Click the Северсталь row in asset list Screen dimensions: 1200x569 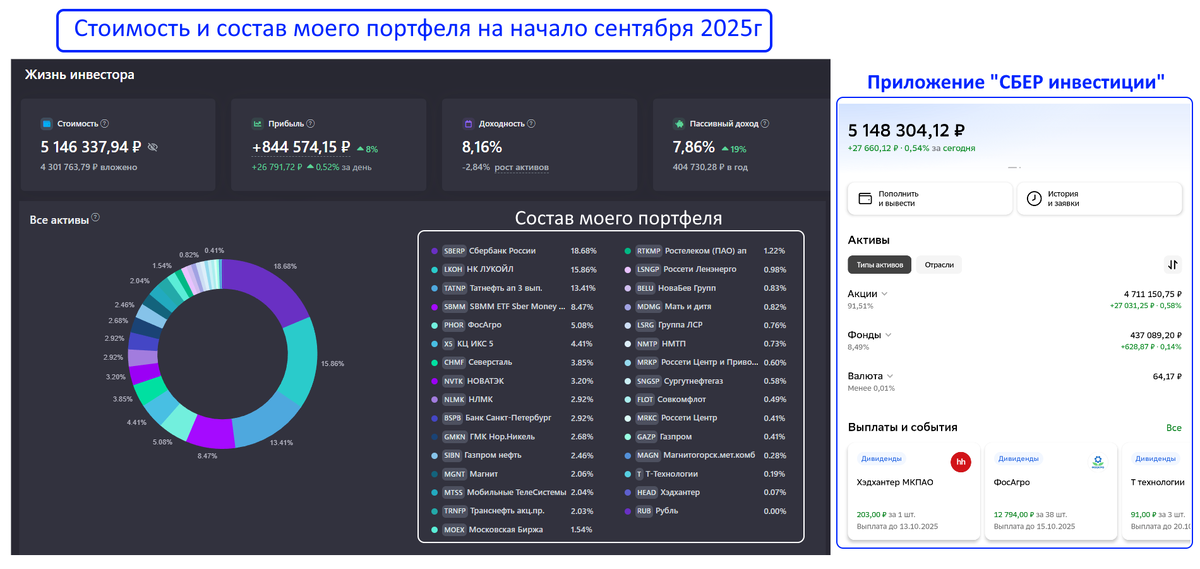coord(513,363)
